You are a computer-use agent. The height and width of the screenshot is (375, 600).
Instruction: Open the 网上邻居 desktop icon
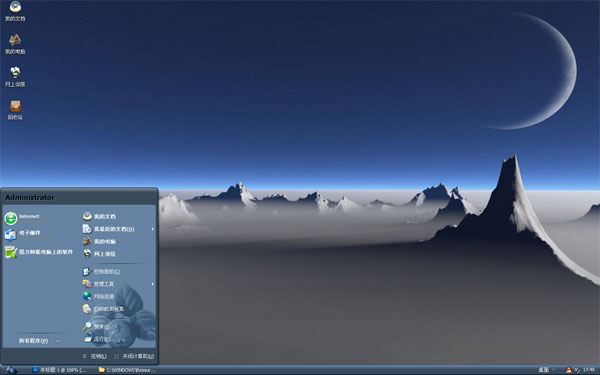15,77
